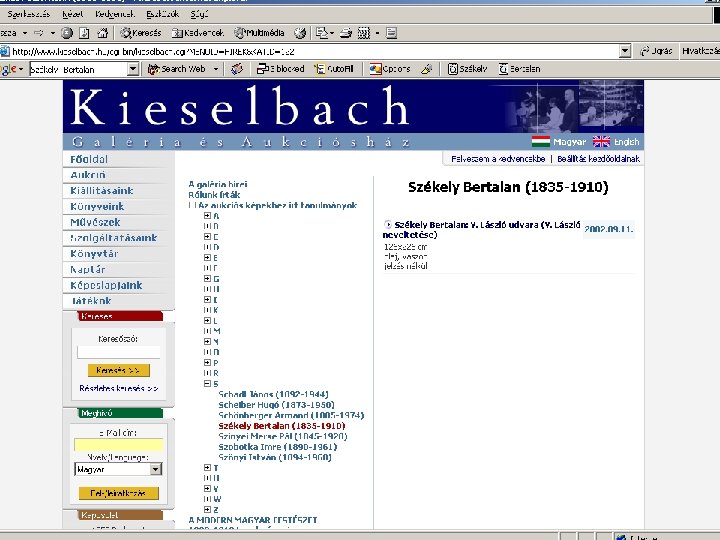Open Aukció sidebar link
Viewport: 720px width, 540px height.
click(88, 175)
